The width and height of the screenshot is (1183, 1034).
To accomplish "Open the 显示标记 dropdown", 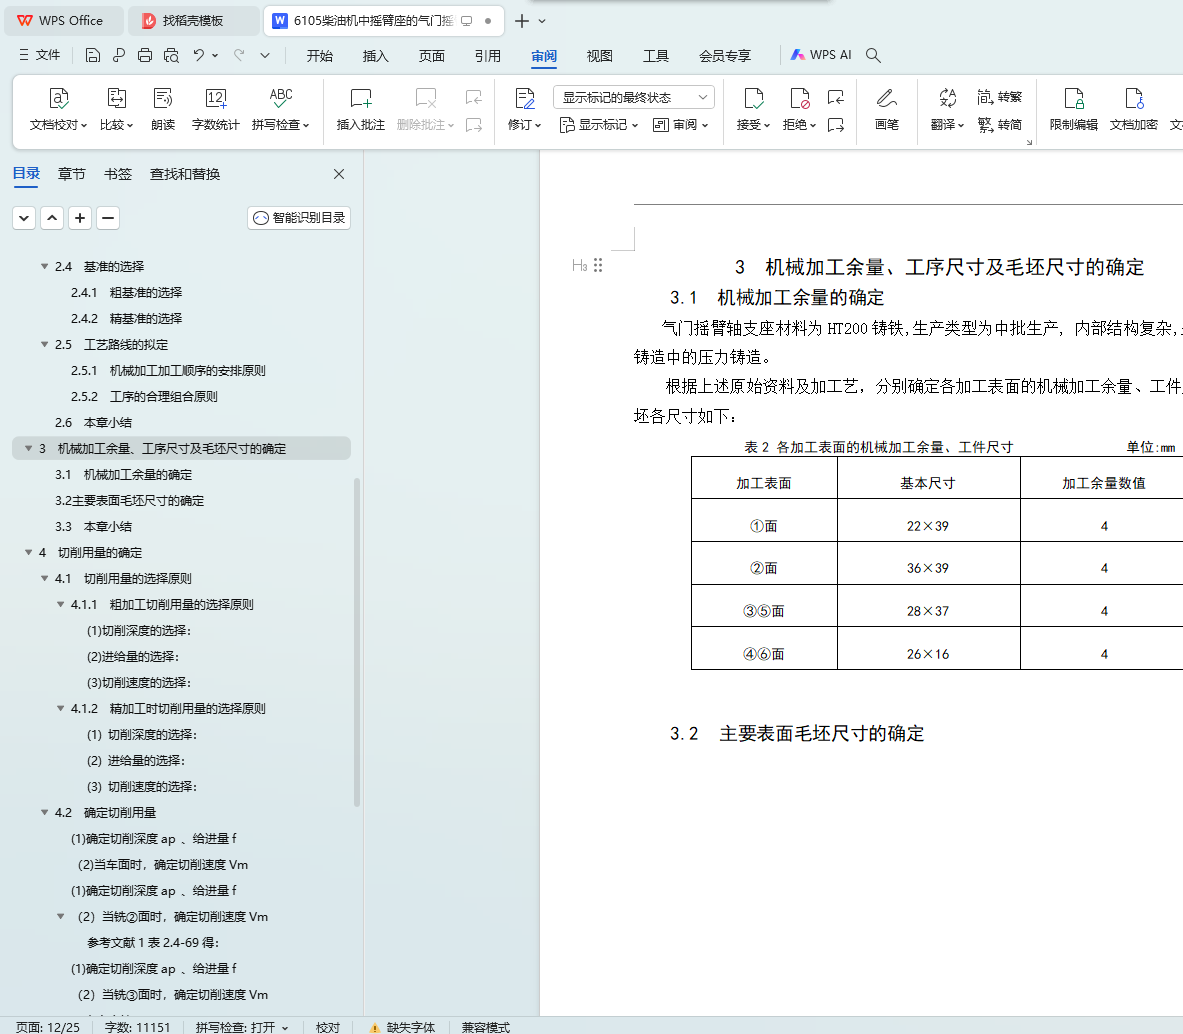I will click(x=599, y=124).
